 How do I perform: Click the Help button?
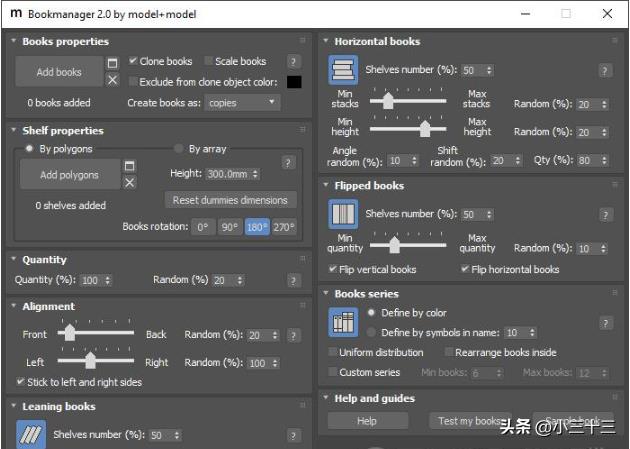(x=367, y=420)
